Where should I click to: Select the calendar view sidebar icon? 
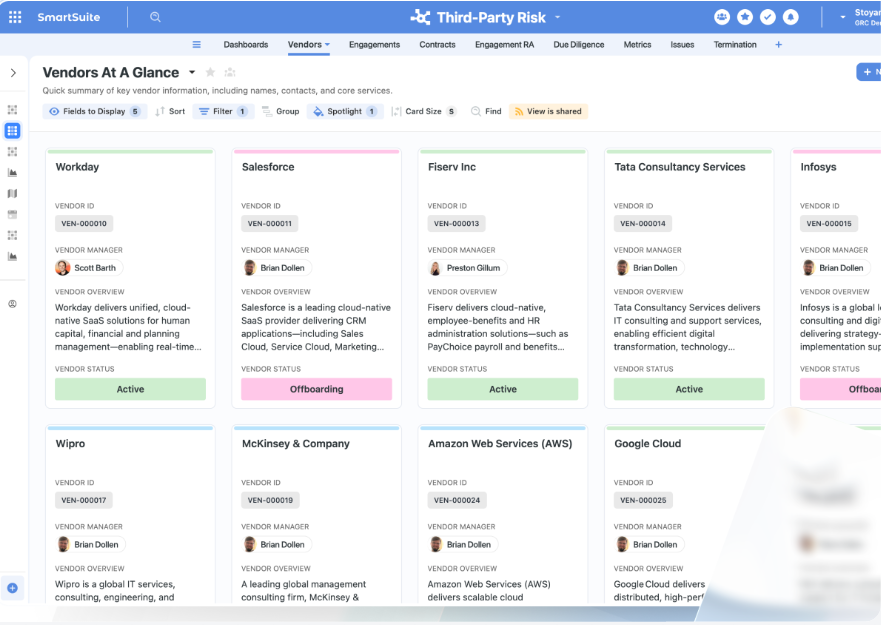tap(12, 214)
